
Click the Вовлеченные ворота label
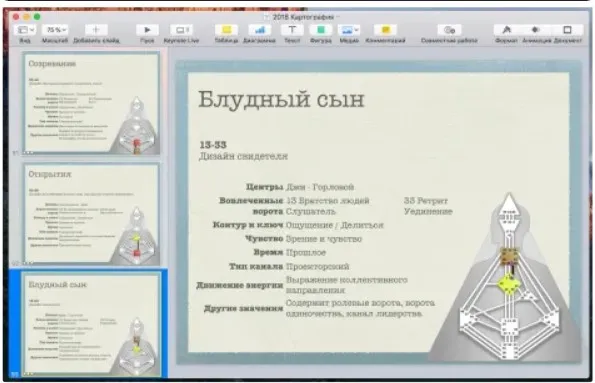(x=251, y=206)
